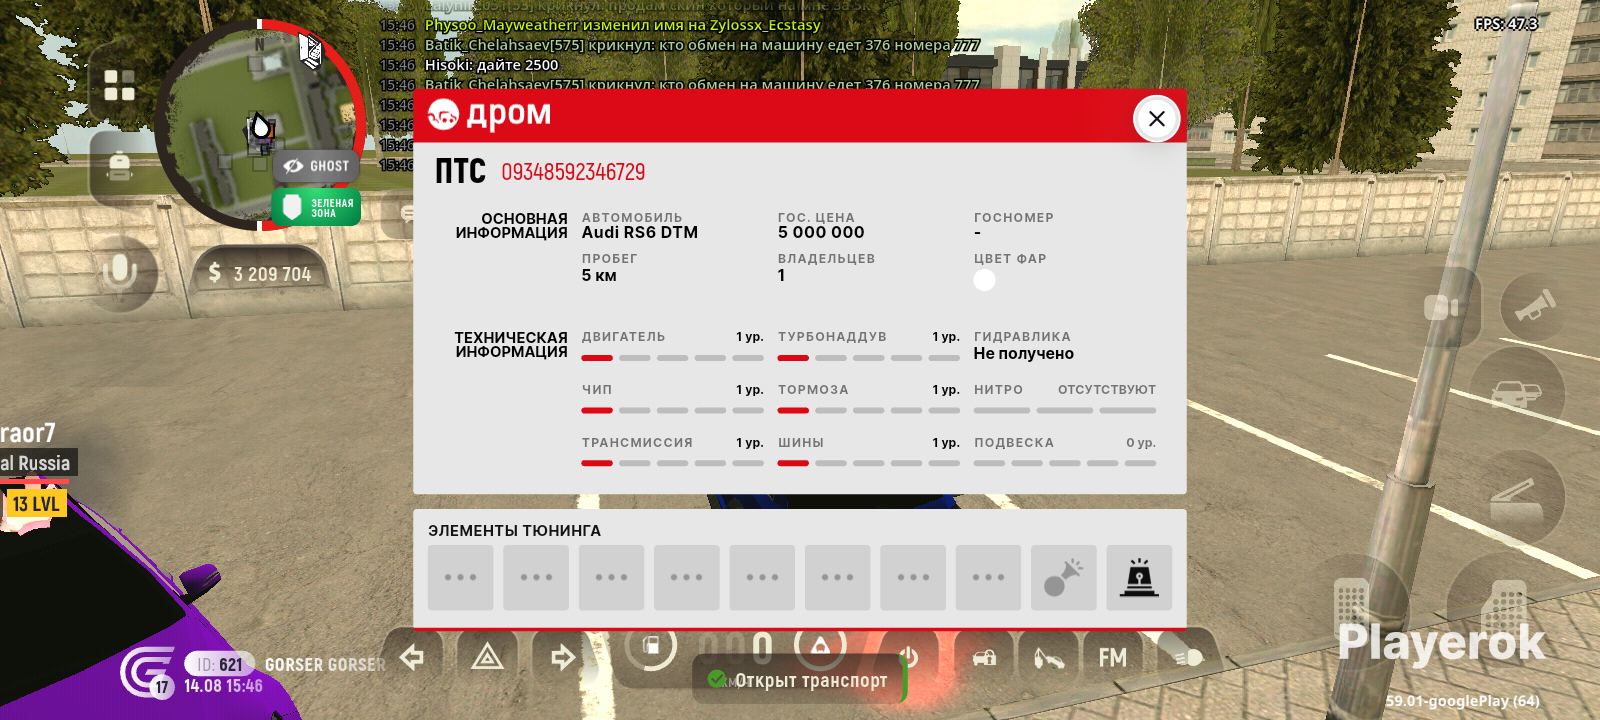Open the circular minimap
This screenshot has height=720, width=1600.
coord(260,125)
